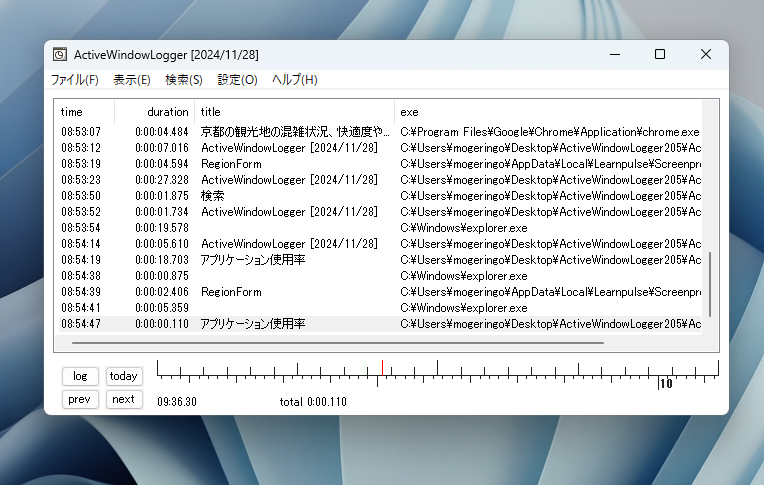Viewport: 764px width, 485px height.
Task: Select the explorer.exe row at 08:54:41
Action: (x=380, y=308)
